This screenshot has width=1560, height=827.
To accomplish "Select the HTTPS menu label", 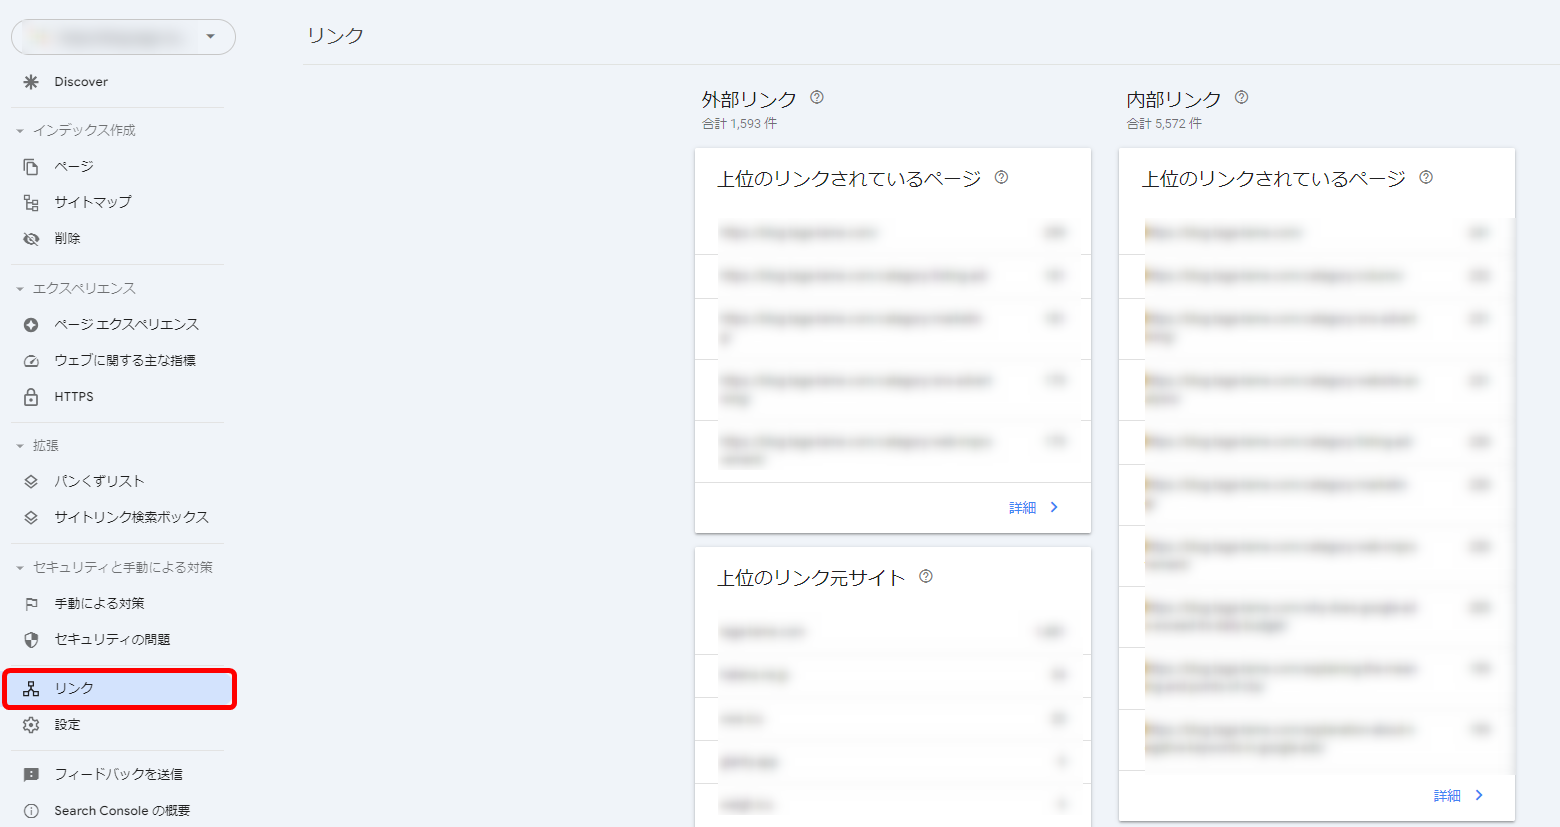I will (x=74, y=397).
